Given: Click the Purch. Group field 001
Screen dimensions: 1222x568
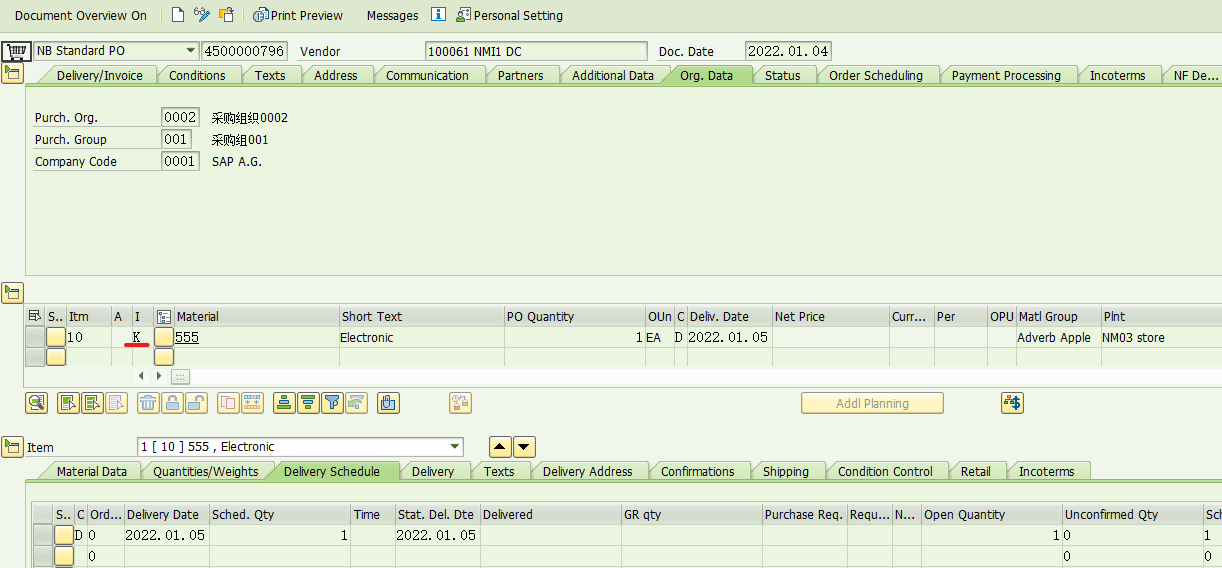Looking at the screenshot, I should click(x=176, y=139).
